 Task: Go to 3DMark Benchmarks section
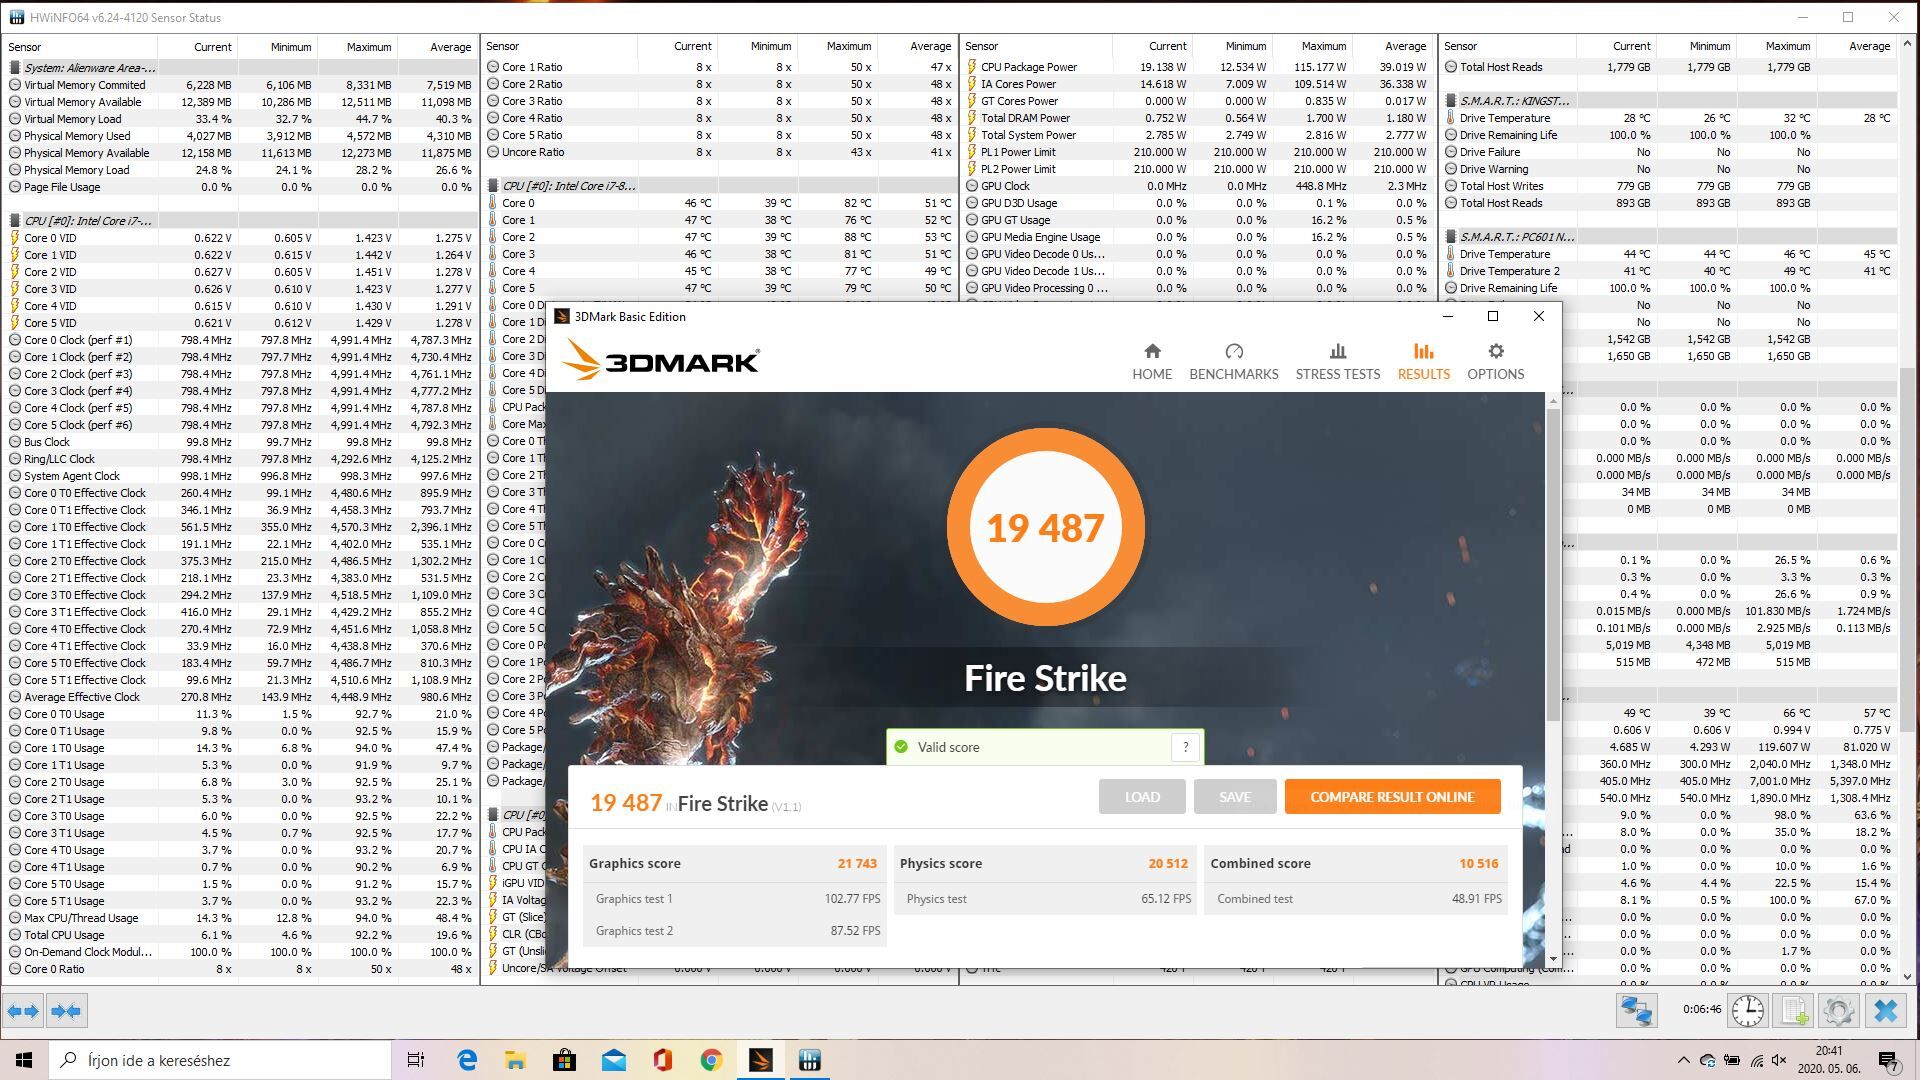click(x=1233, y=361)
